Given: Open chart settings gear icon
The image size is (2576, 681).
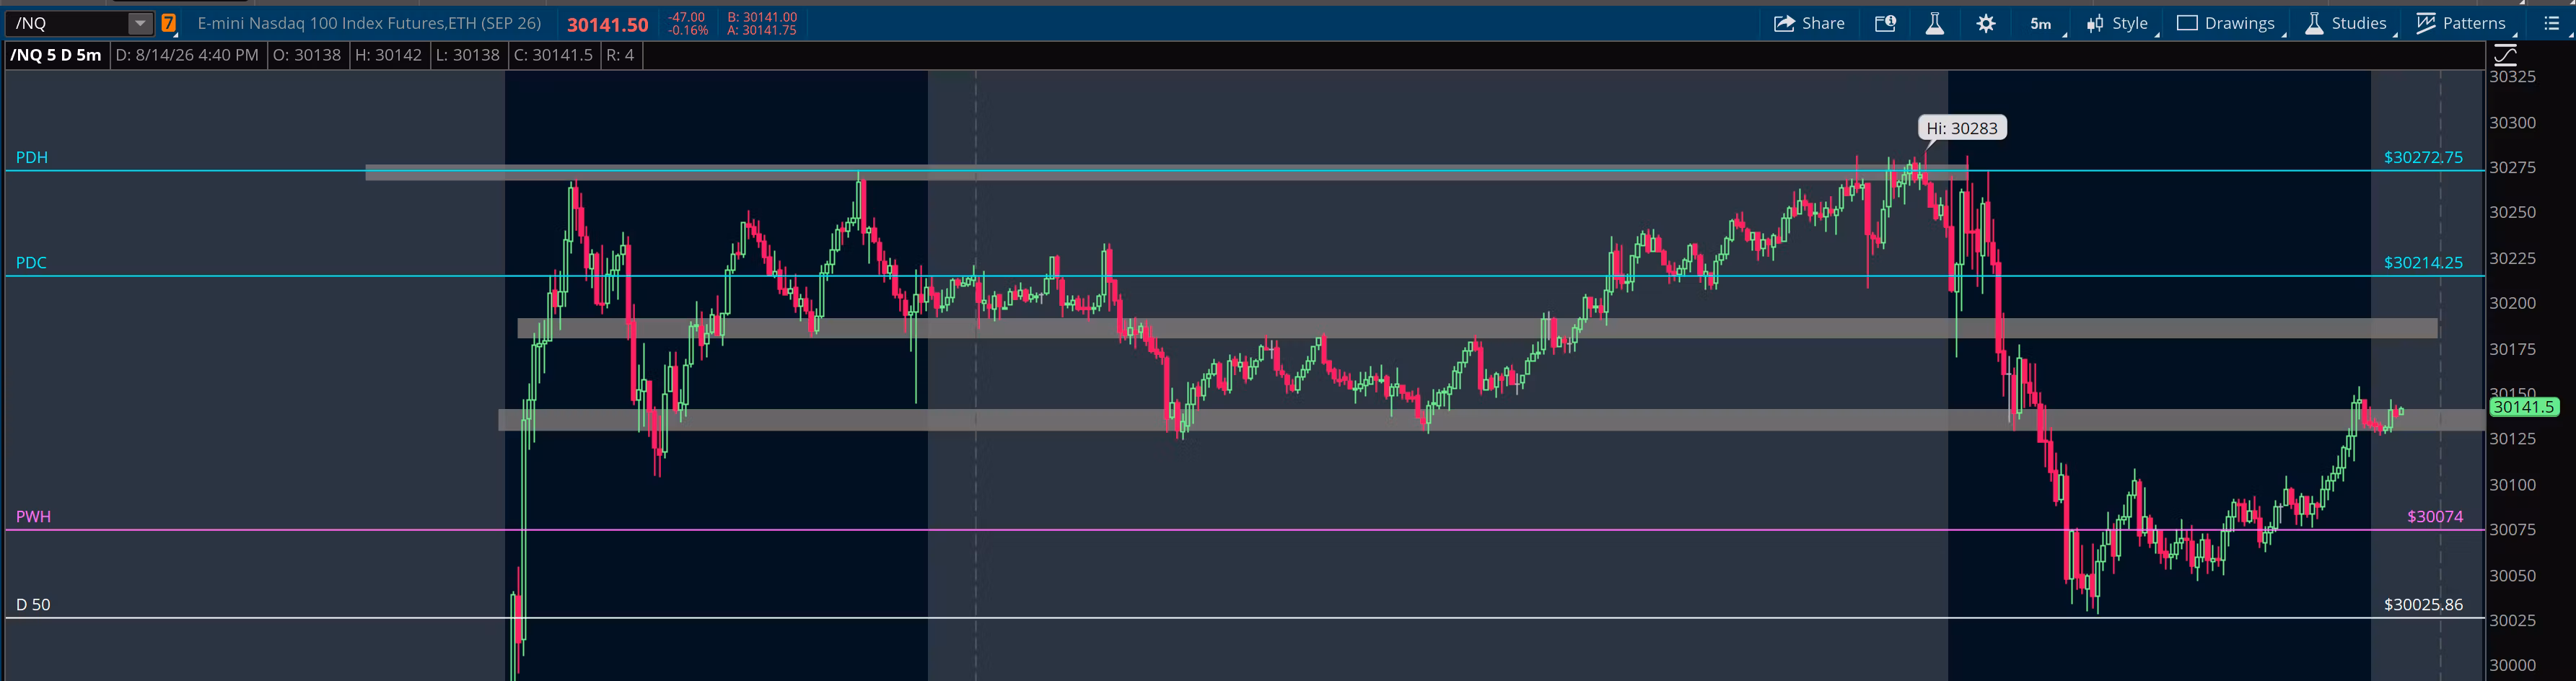Looking at the screenshot, I should [1986, 23].
